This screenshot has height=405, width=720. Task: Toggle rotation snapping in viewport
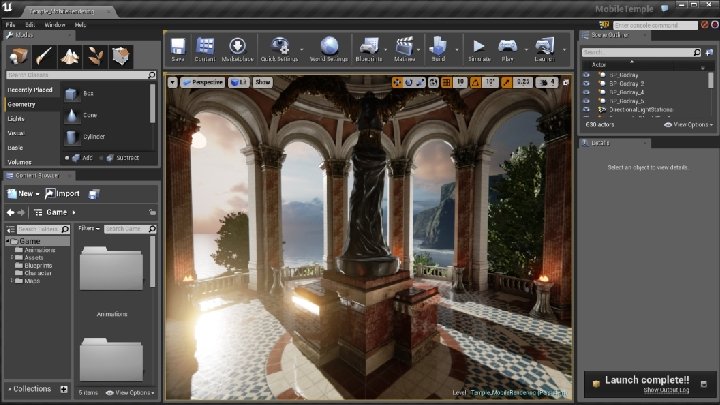[475, 82]
